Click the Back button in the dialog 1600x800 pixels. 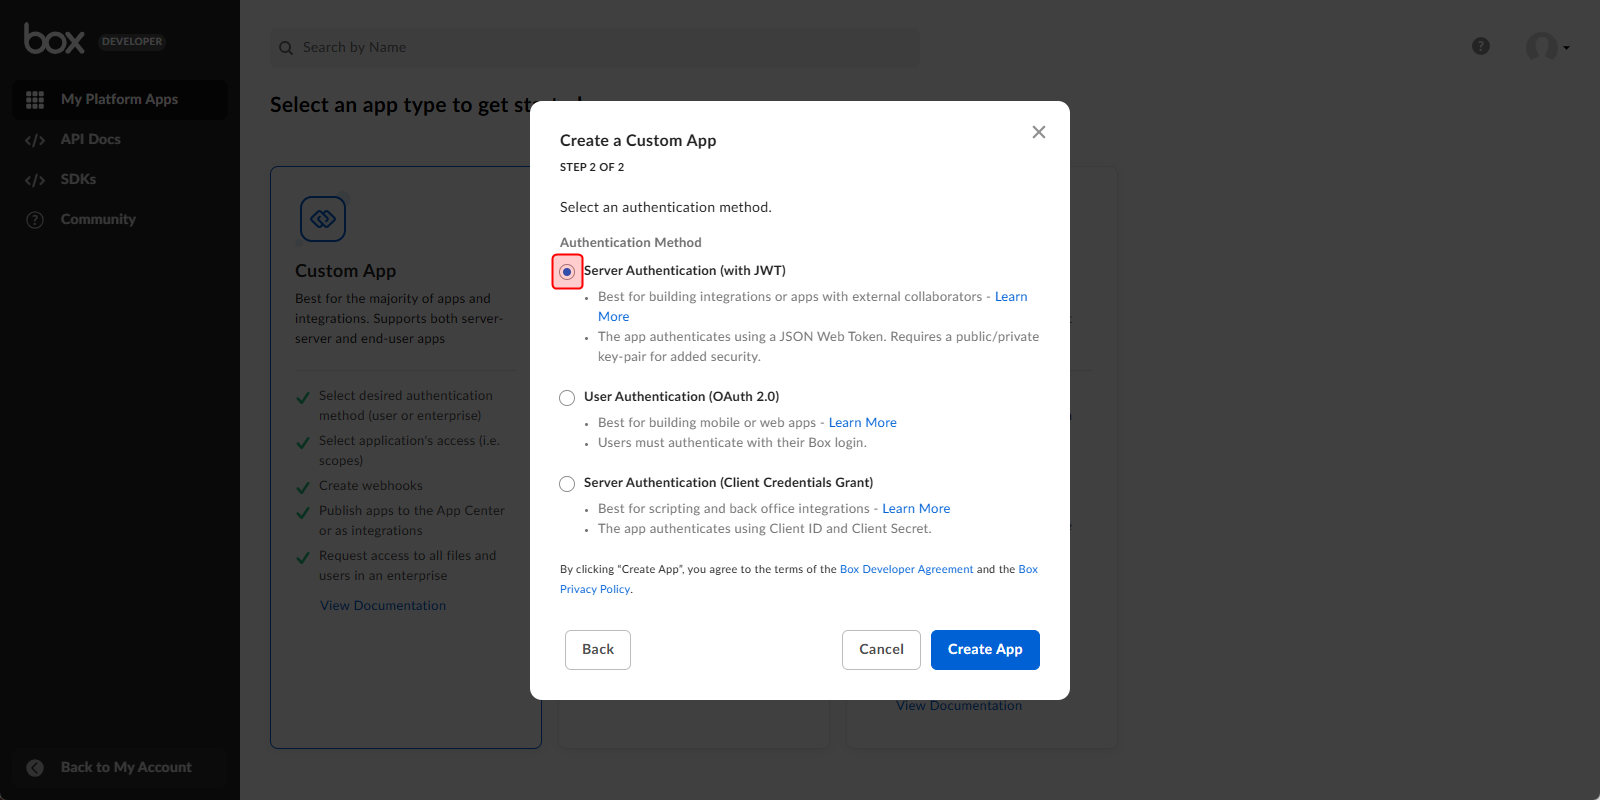[x=598, y=650]
